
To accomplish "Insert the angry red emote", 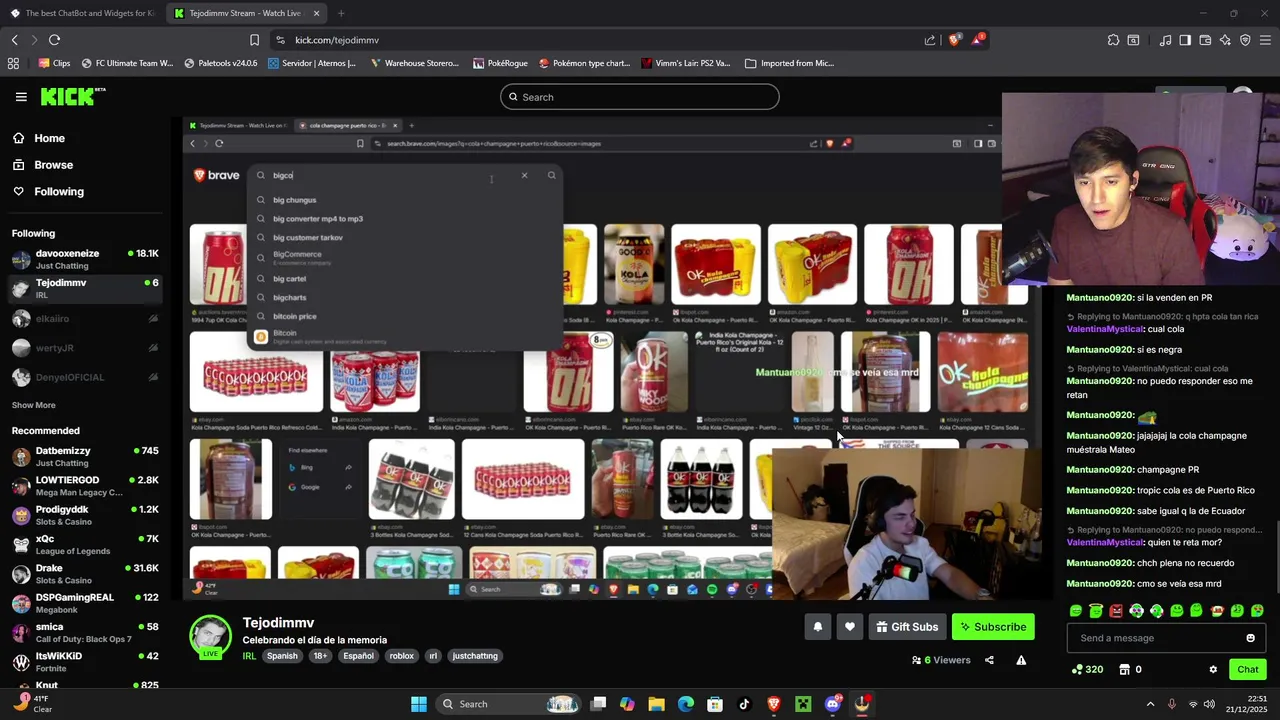I will point(1116,611).
